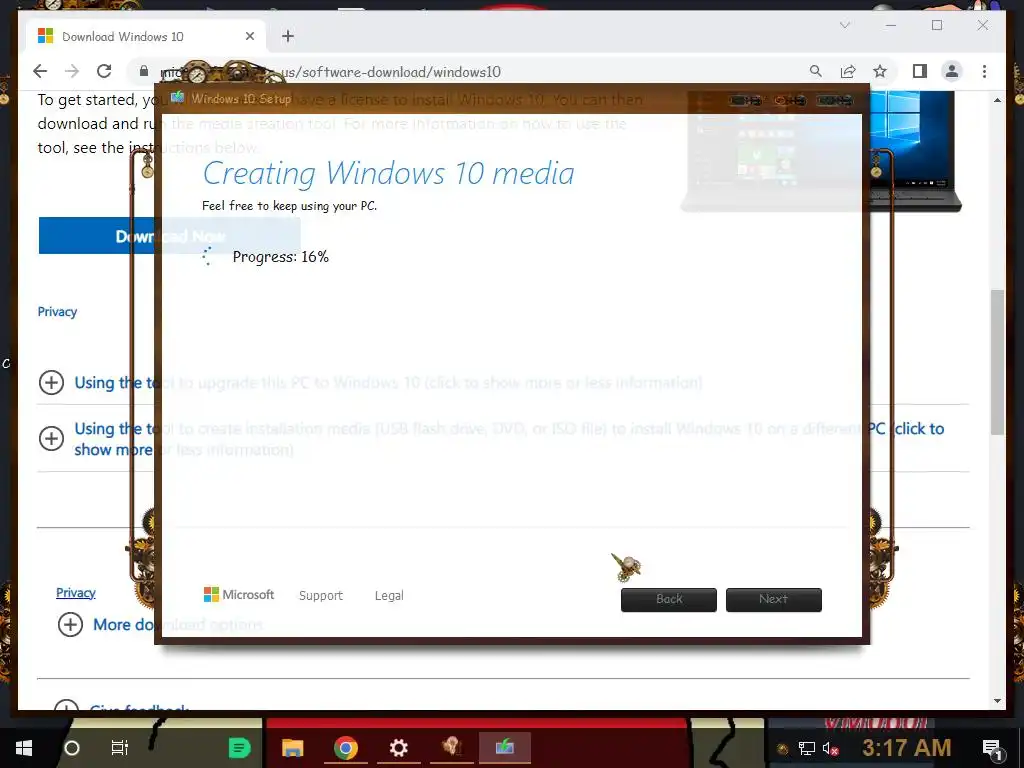Open File Explorer from the taskbar
1024x768 pixels.
click(293, 748)
